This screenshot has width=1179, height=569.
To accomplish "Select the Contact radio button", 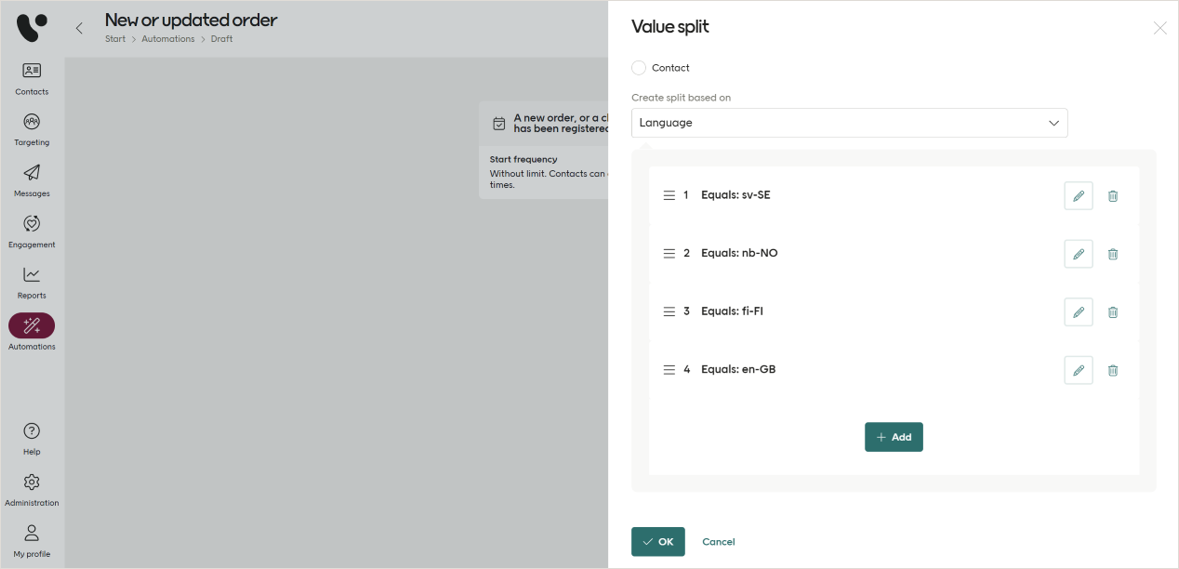I will 638,68.
